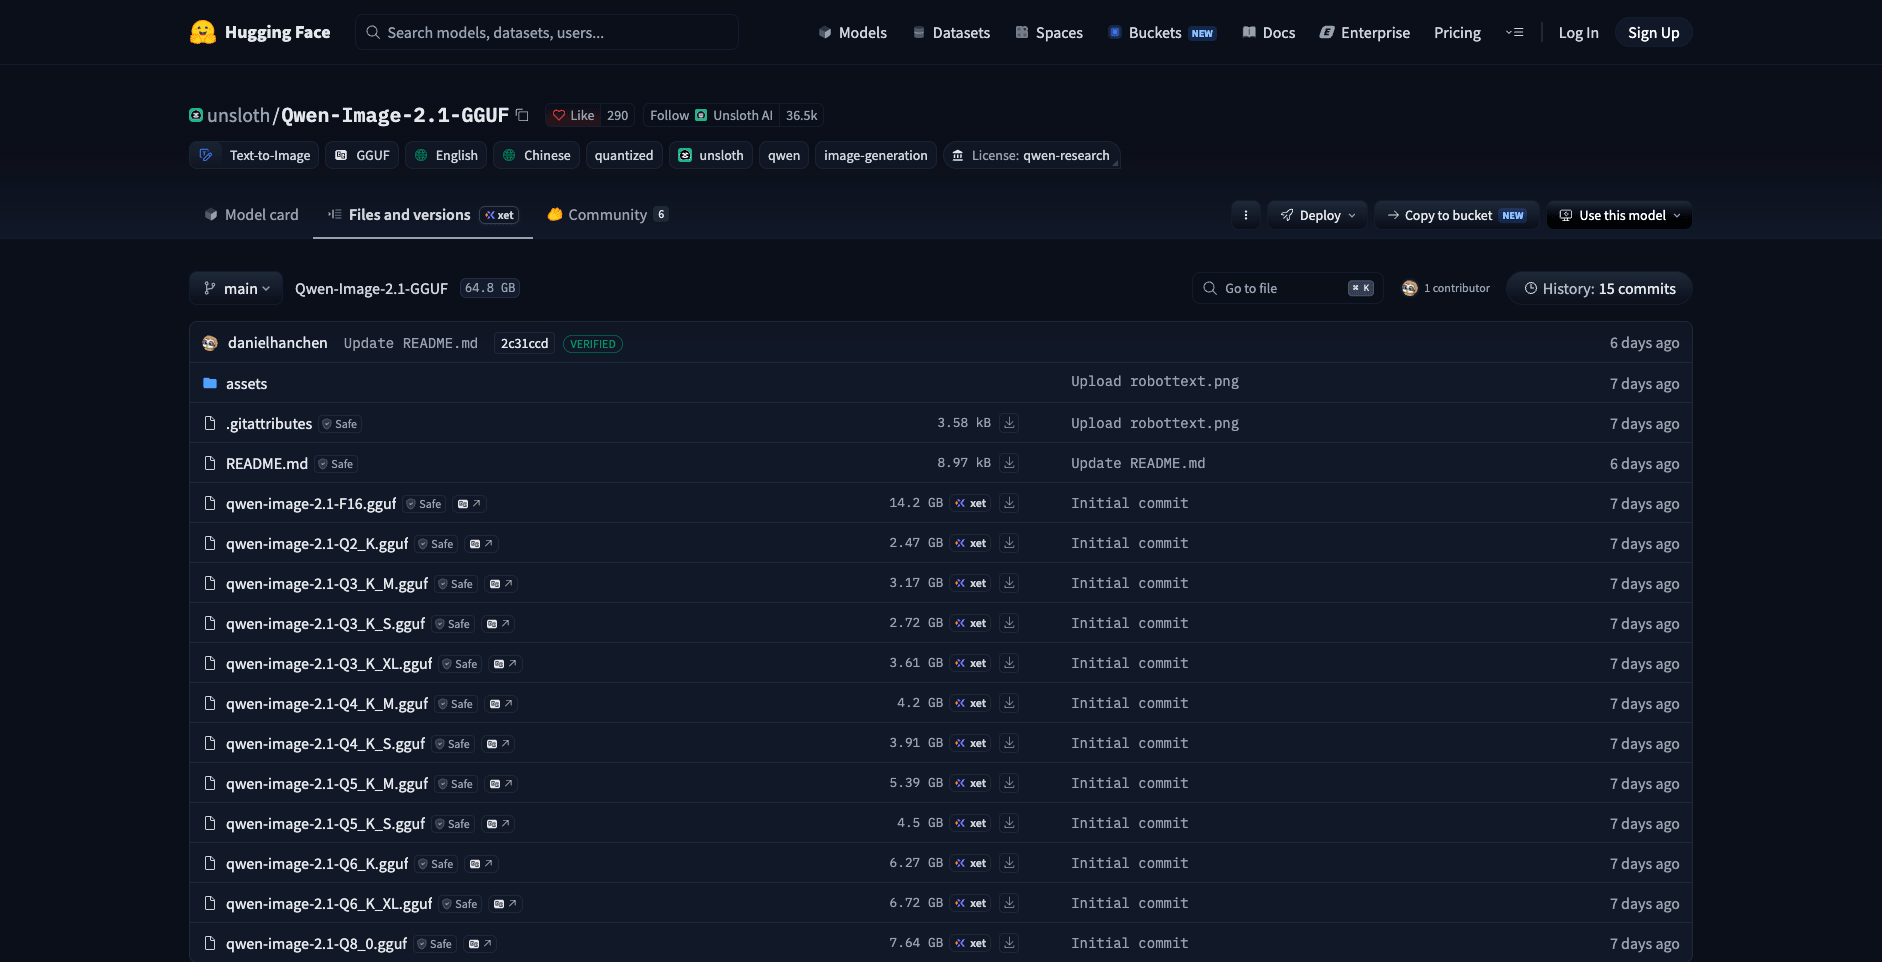Open Enterprise in top navigation

pos(1364,33)
